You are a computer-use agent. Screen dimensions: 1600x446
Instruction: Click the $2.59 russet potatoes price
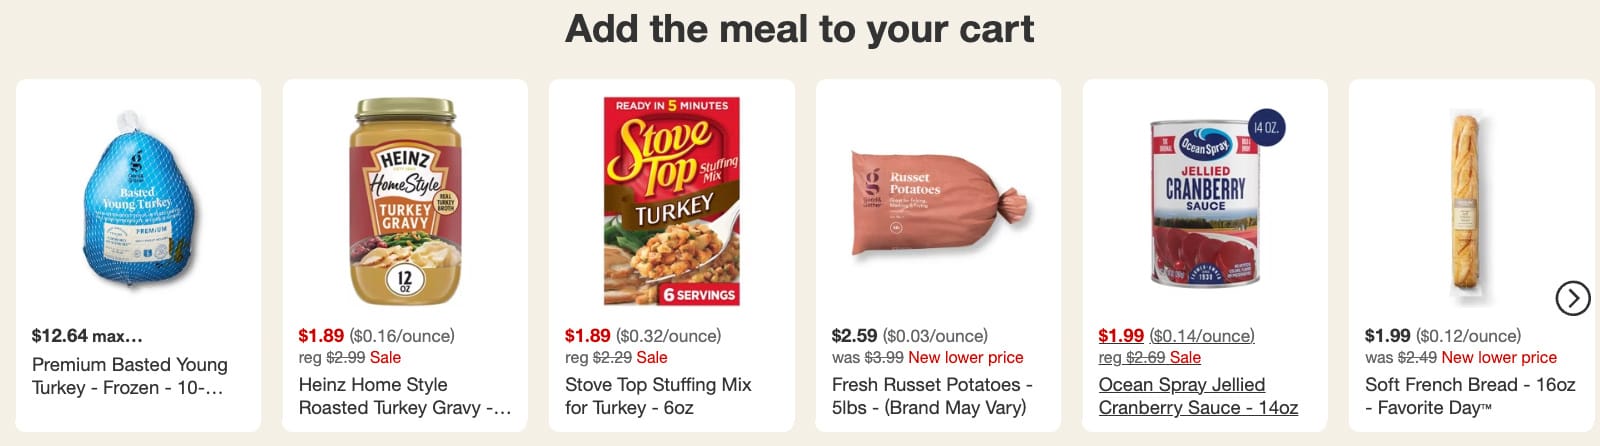pos(854,336)
